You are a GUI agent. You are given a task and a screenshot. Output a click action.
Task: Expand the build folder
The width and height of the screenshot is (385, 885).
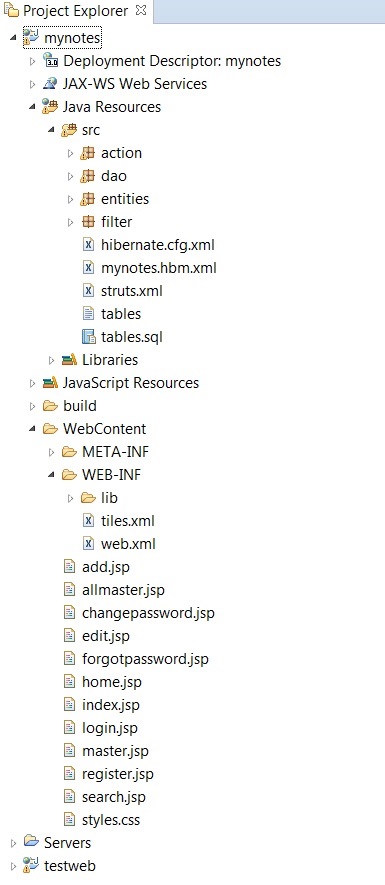coord(32,406)
